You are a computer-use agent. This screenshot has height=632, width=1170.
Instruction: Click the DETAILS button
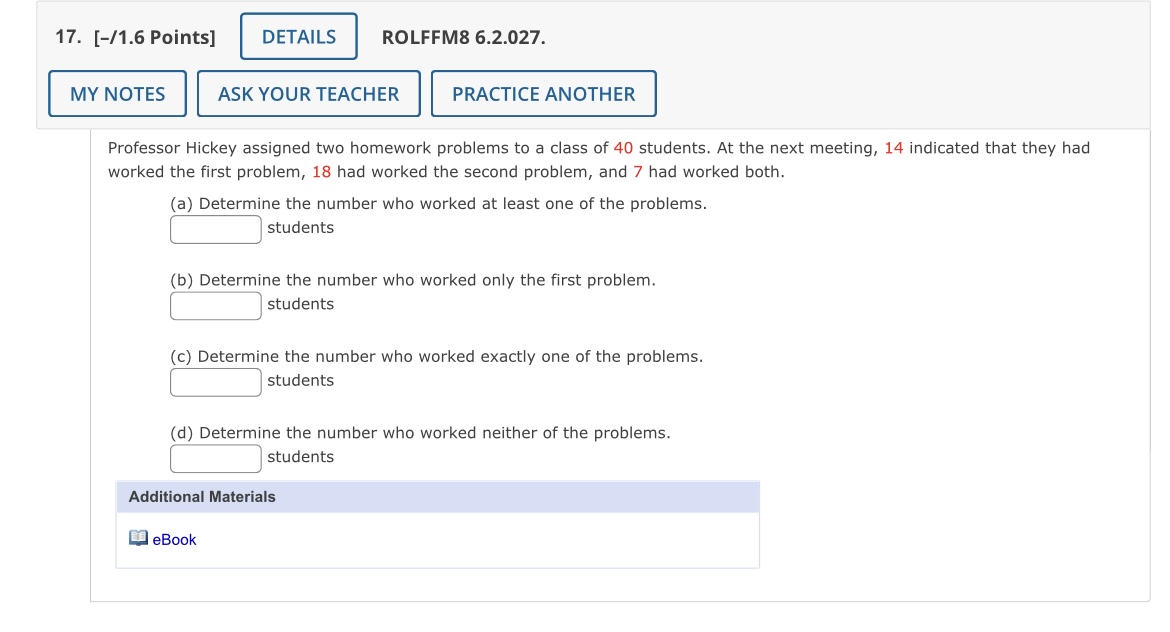coord(298,36)
